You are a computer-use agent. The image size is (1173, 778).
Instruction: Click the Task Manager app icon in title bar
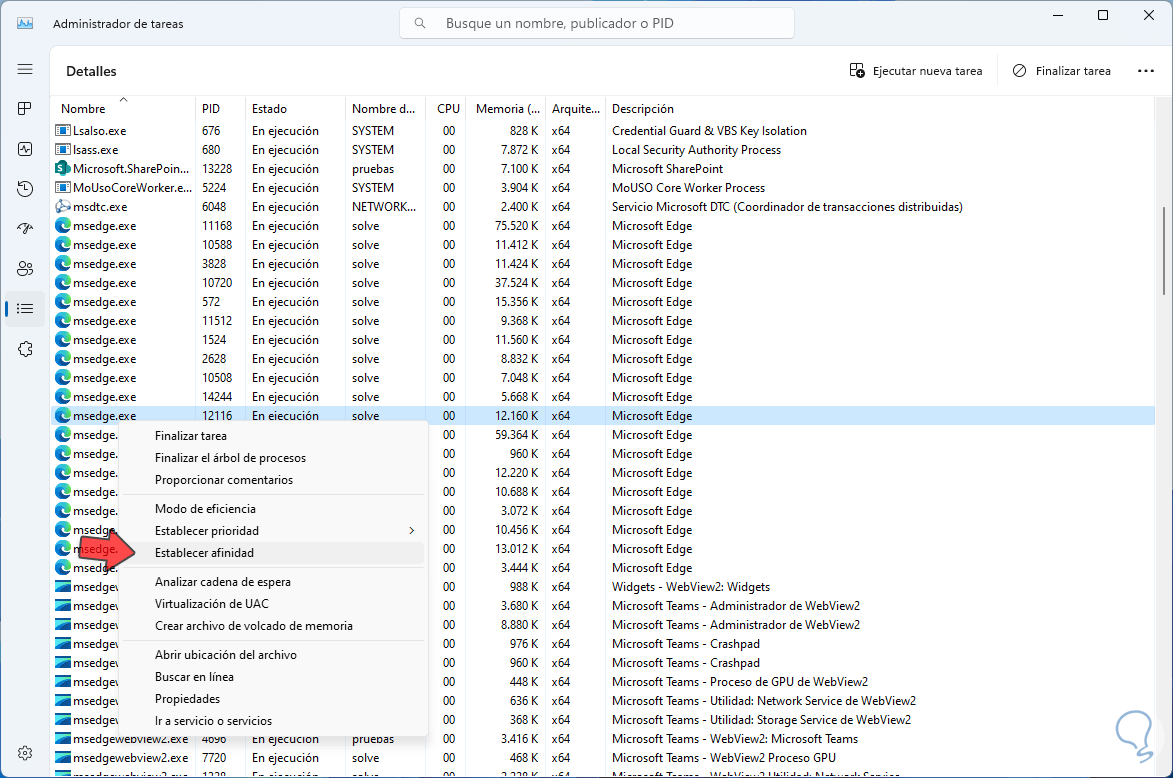25,23
